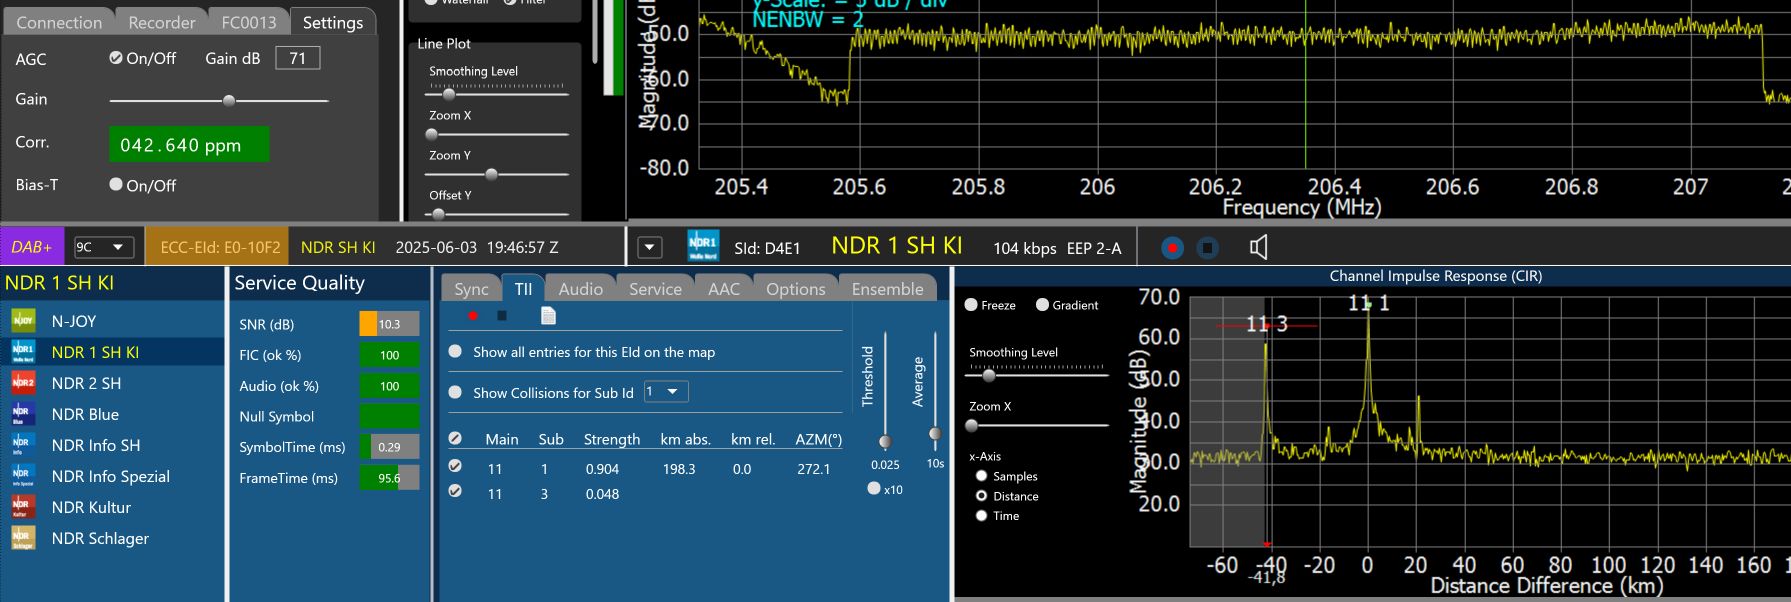Open the Sub Id collisions dropdown

pos(666,392)
